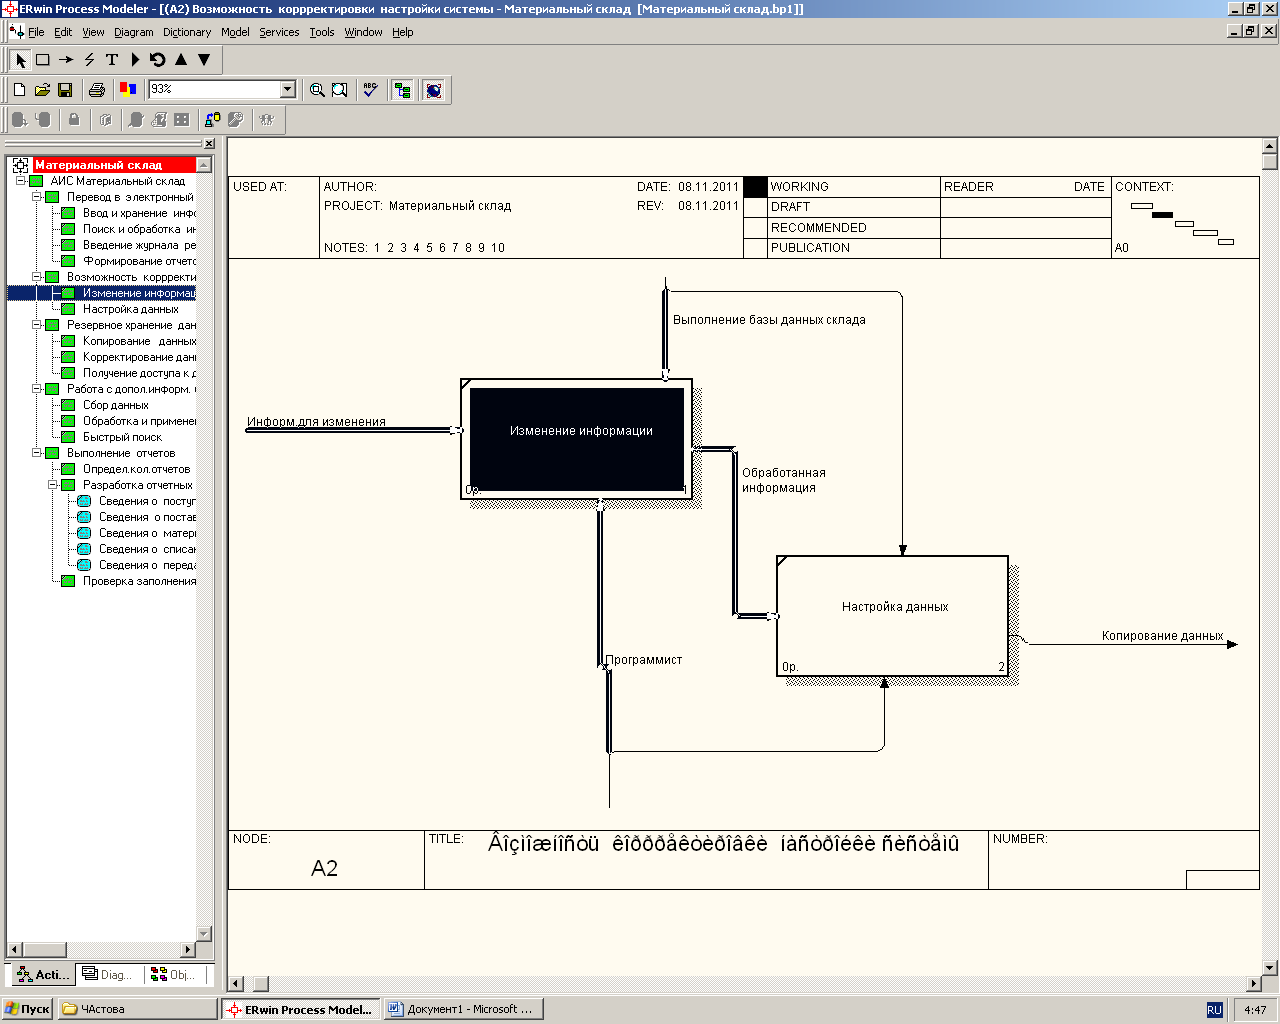Click the Diagram Dictionary Editor triangle tool
The image size is (1280, 1024).
(135, 60)
